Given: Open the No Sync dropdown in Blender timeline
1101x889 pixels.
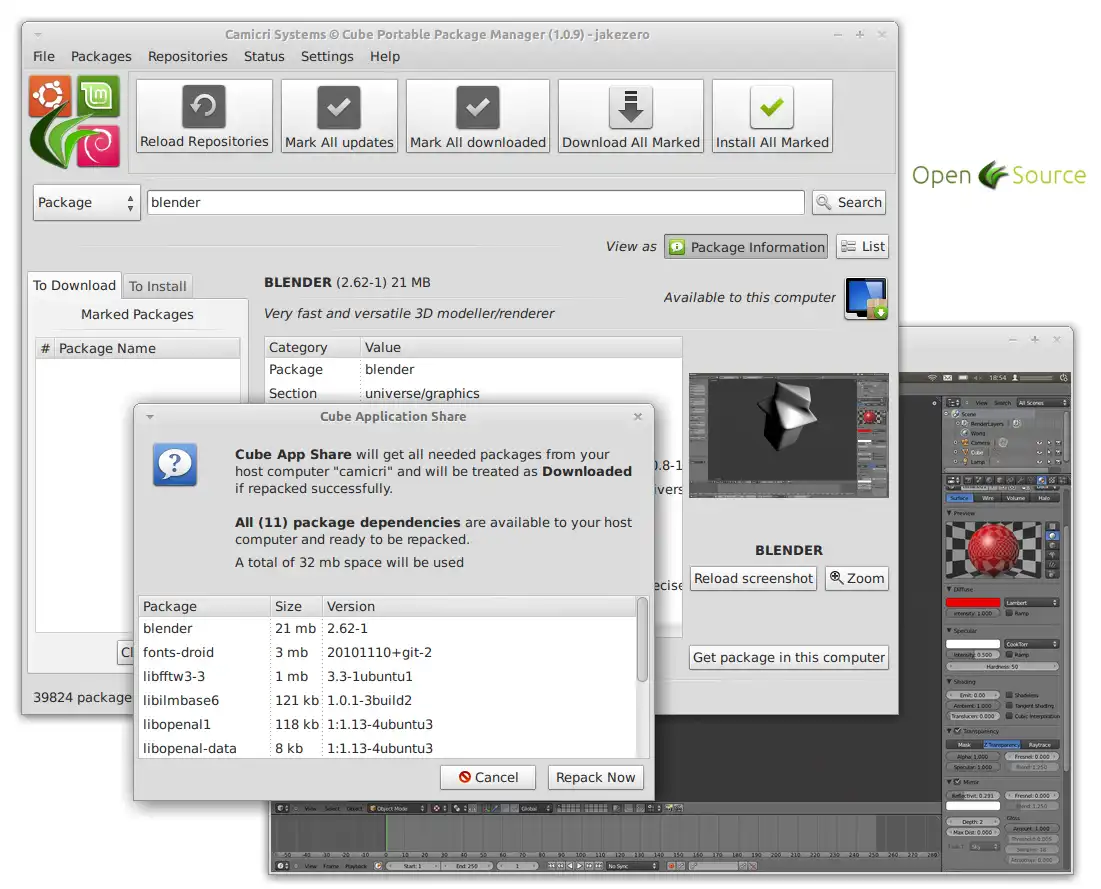Looking at the screenshot, I should click(633, 866).
